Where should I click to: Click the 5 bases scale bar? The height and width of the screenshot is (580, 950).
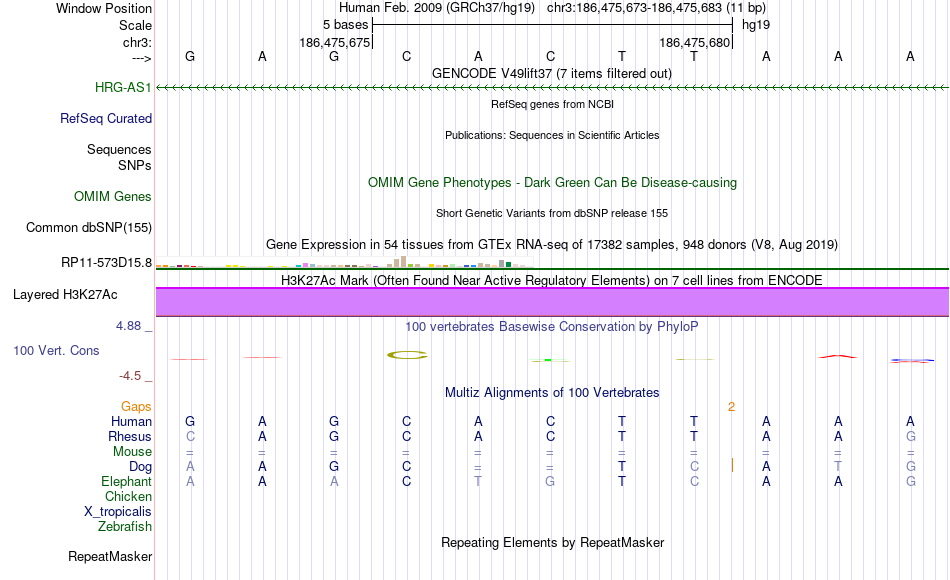pos(553,25)
